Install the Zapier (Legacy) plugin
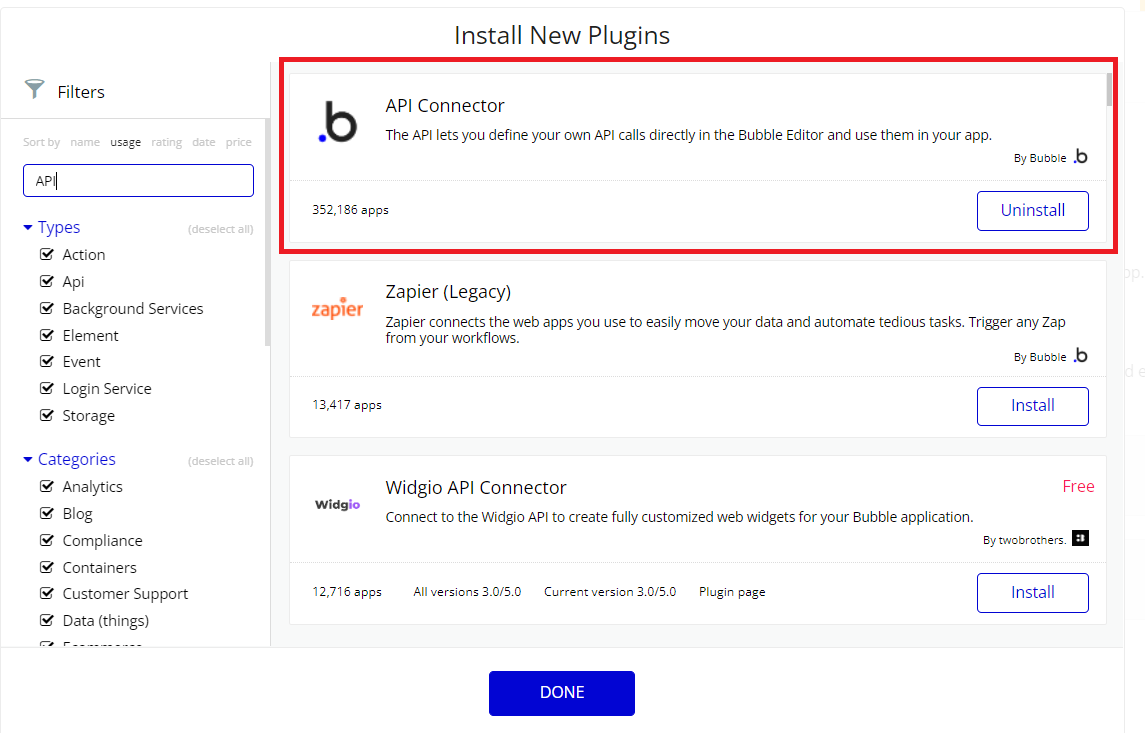The width and height of the screenshot is (1145, 733). click(1033, 406)
